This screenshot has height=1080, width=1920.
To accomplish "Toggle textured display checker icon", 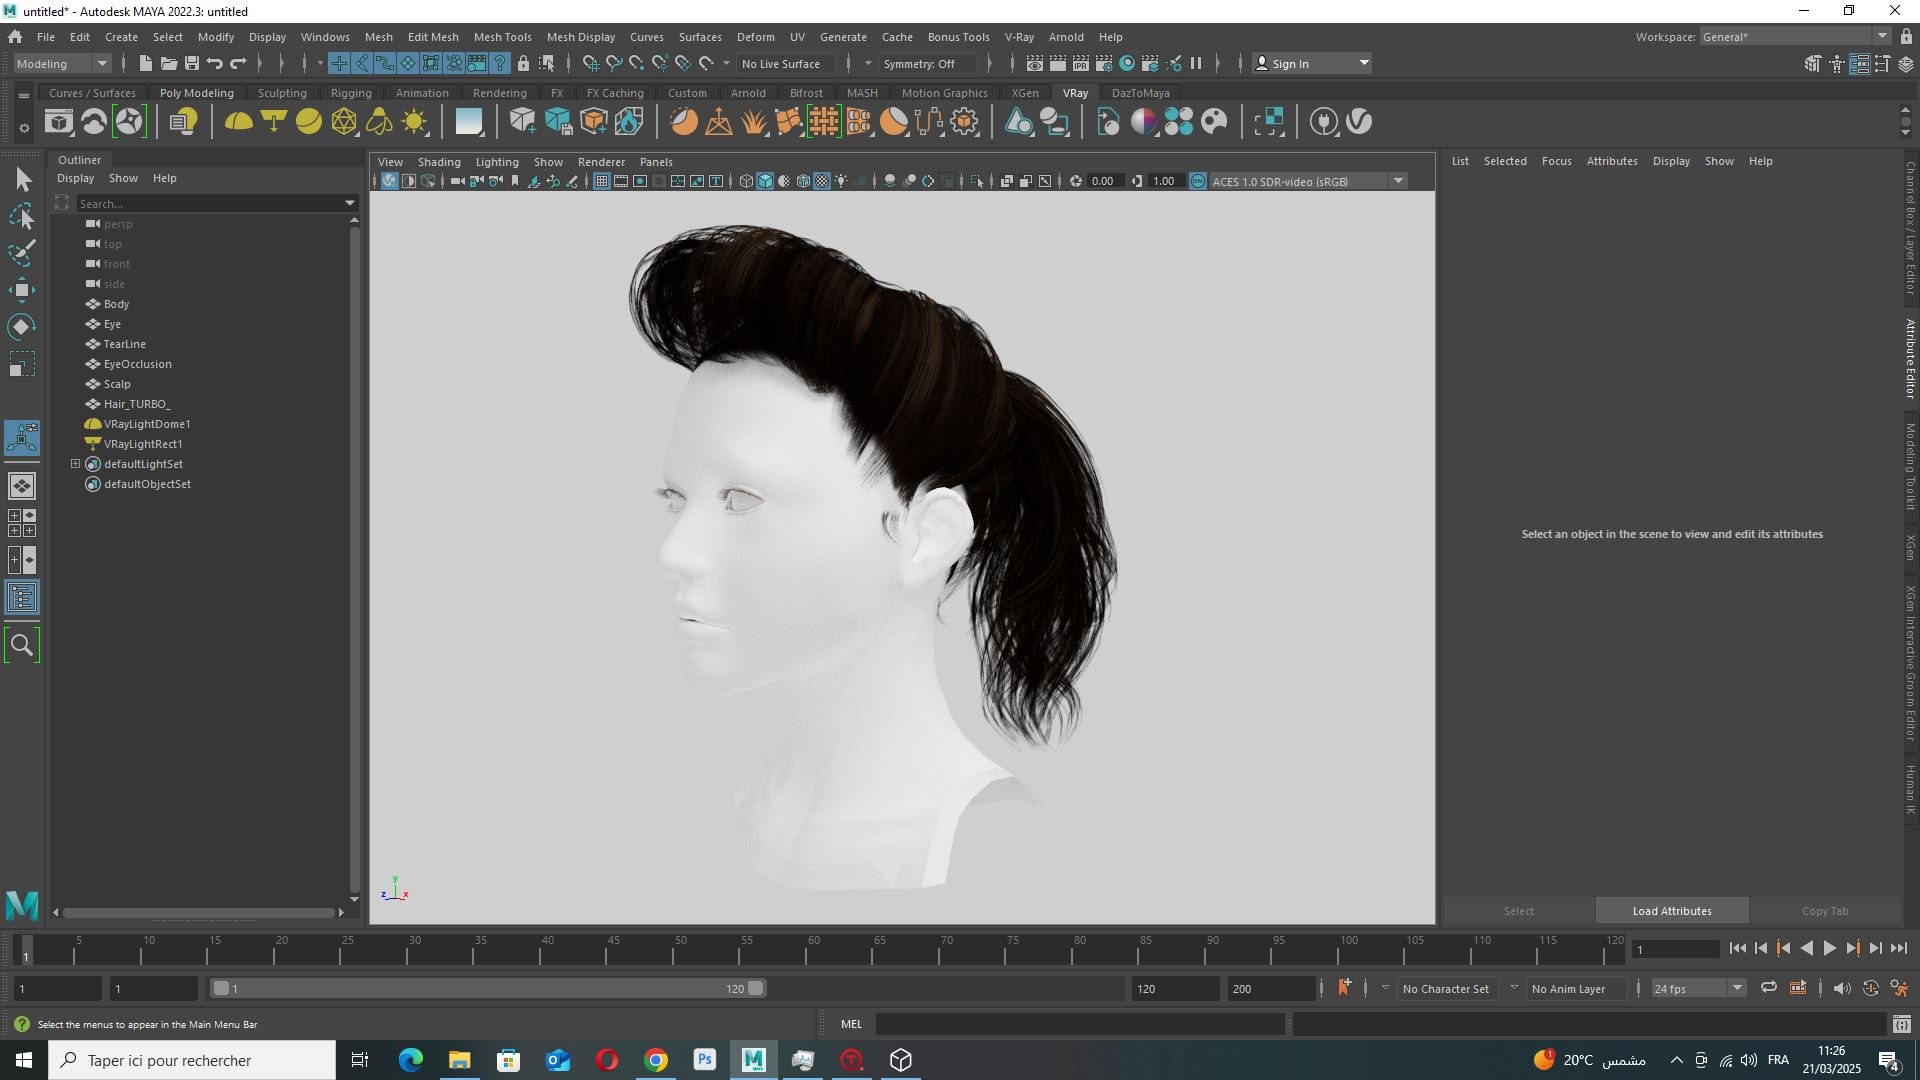I will click(822, 181).
